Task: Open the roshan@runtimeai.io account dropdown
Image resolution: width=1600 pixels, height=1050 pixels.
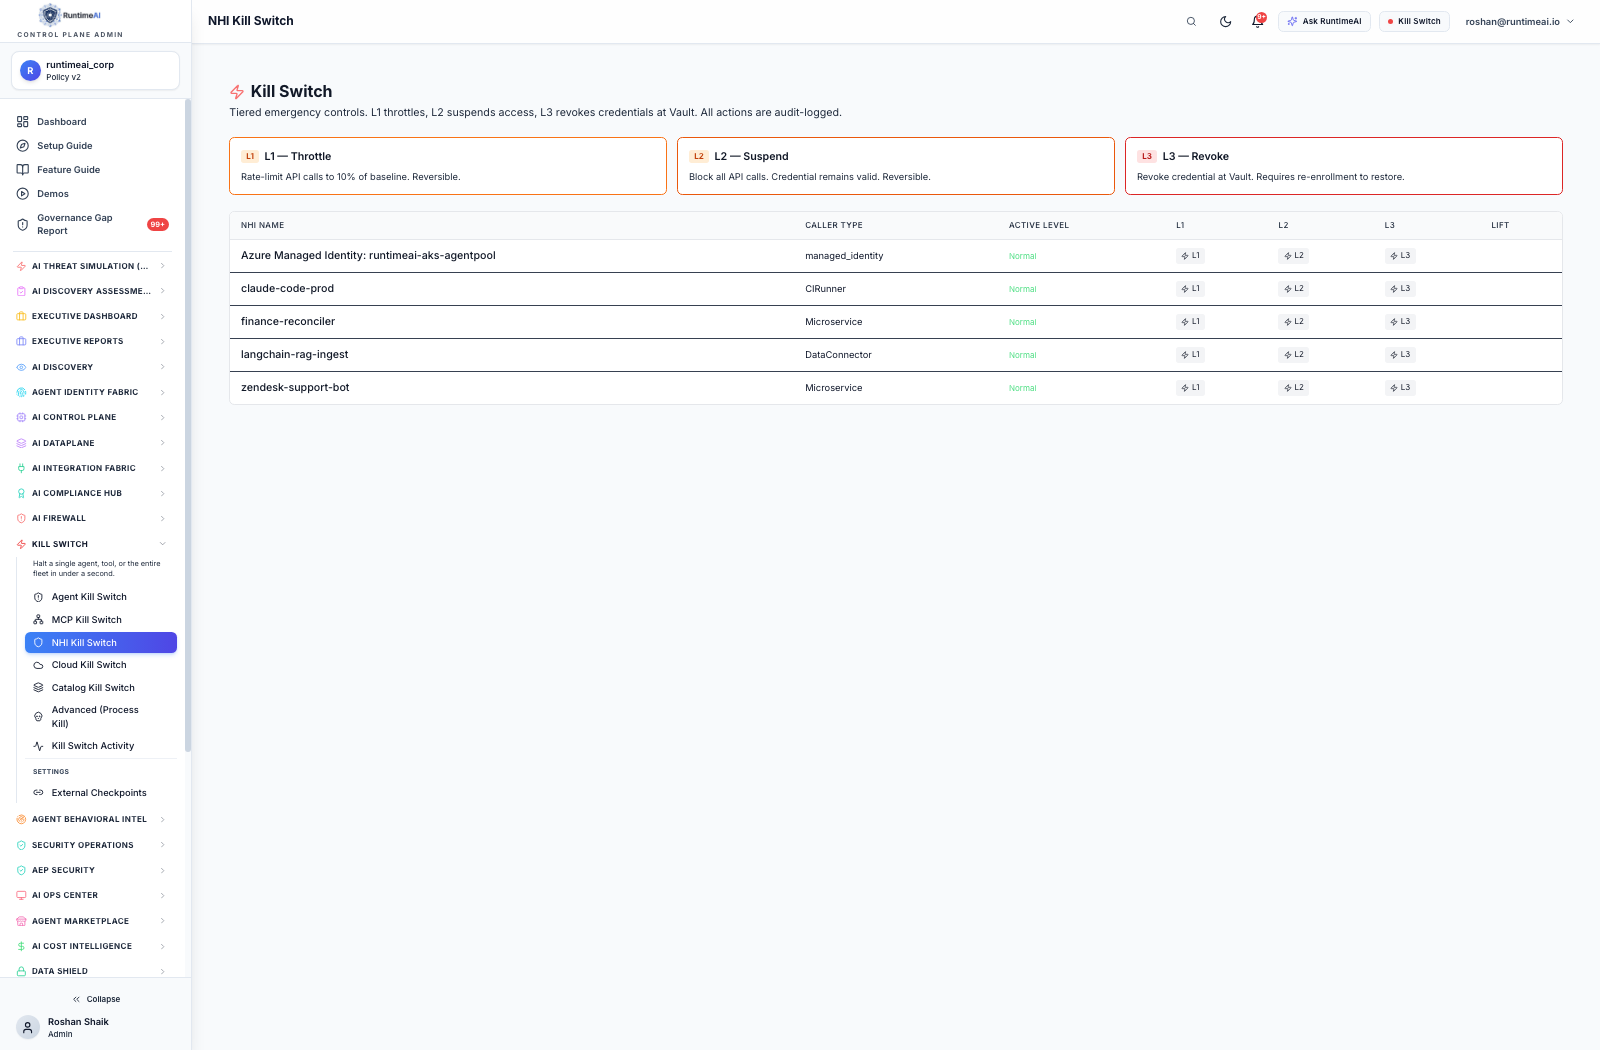Action: pyautogui.click(x=1519, y=21)
